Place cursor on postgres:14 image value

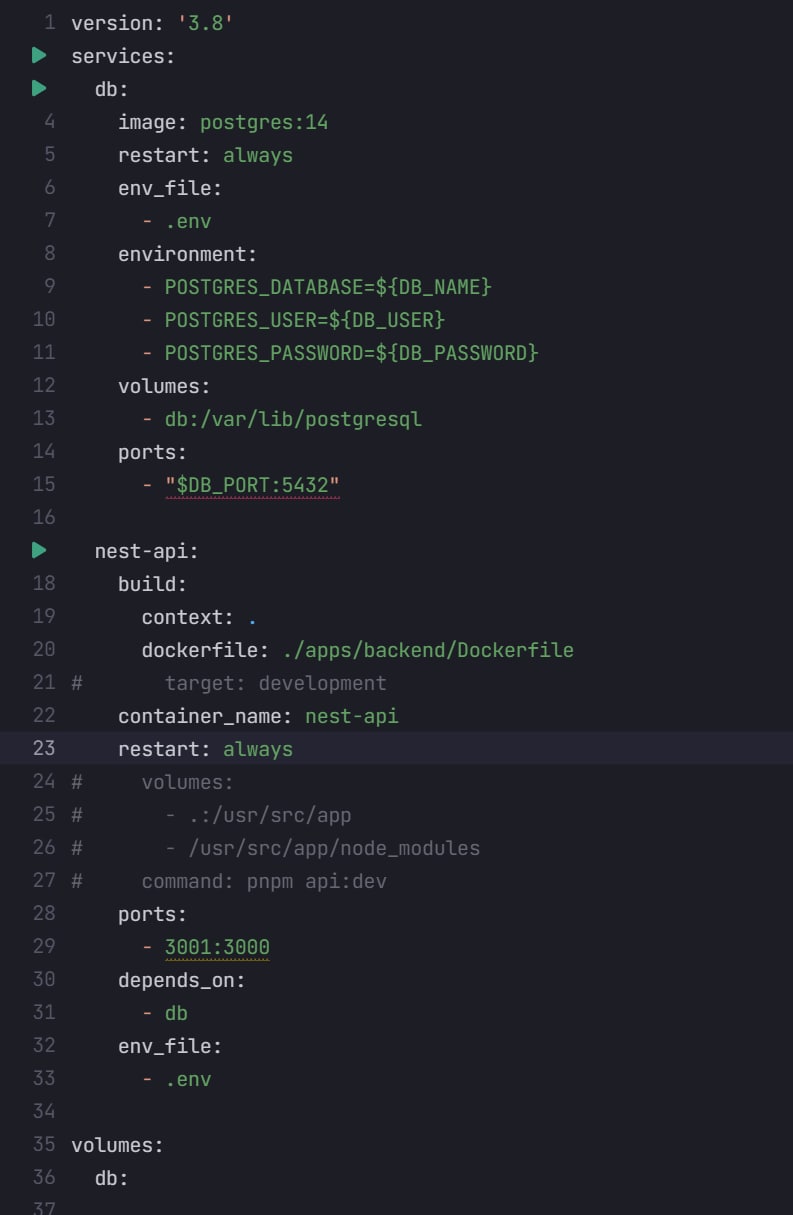[x=264, y=123]
